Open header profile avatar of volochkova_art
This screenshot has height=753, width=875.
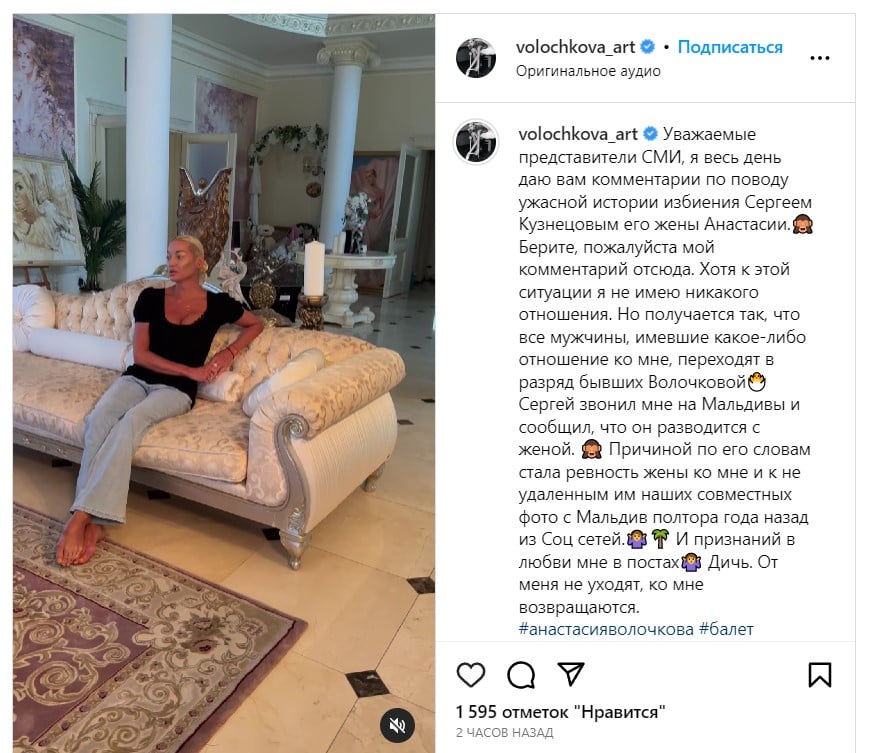tap(476, 57)
